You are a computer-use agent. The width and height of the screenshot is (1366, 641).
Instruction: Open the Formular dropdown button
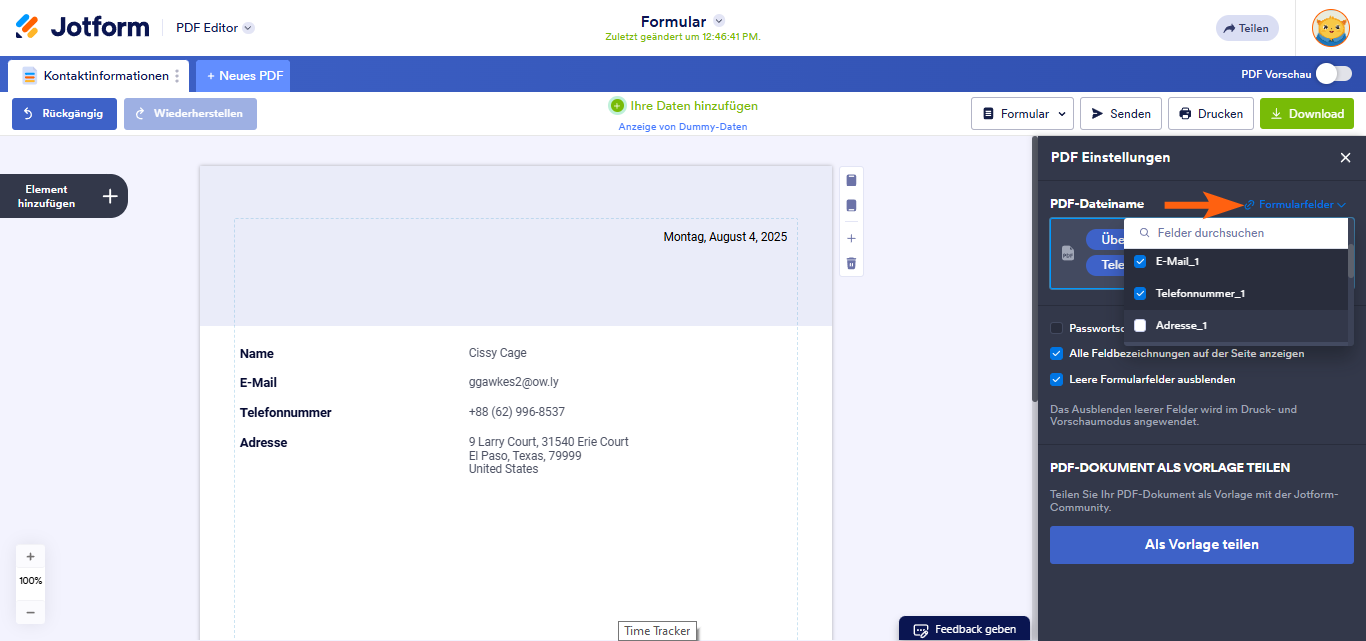click(x=1022, y=114)
